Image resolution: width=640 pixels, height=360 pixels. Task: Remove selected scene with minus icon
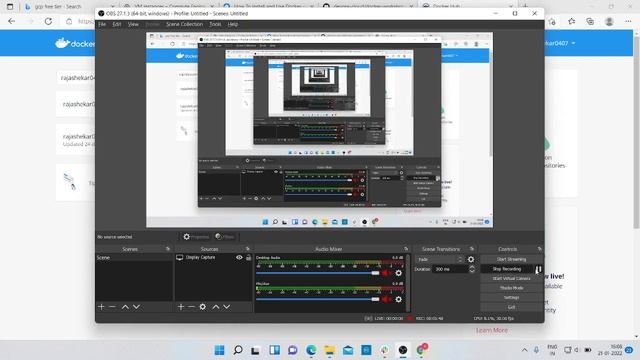(x=112, y=307)
